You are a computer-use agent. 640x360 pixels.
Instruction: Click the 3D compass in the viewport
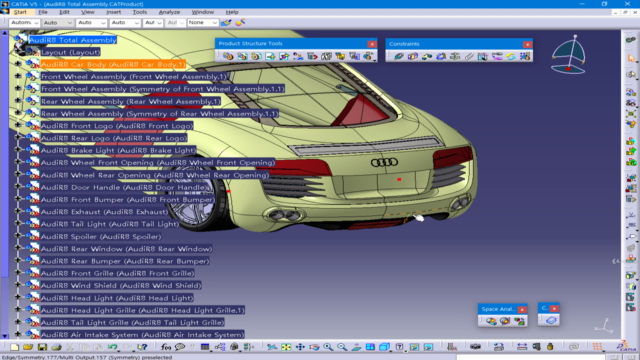point(569,54)
